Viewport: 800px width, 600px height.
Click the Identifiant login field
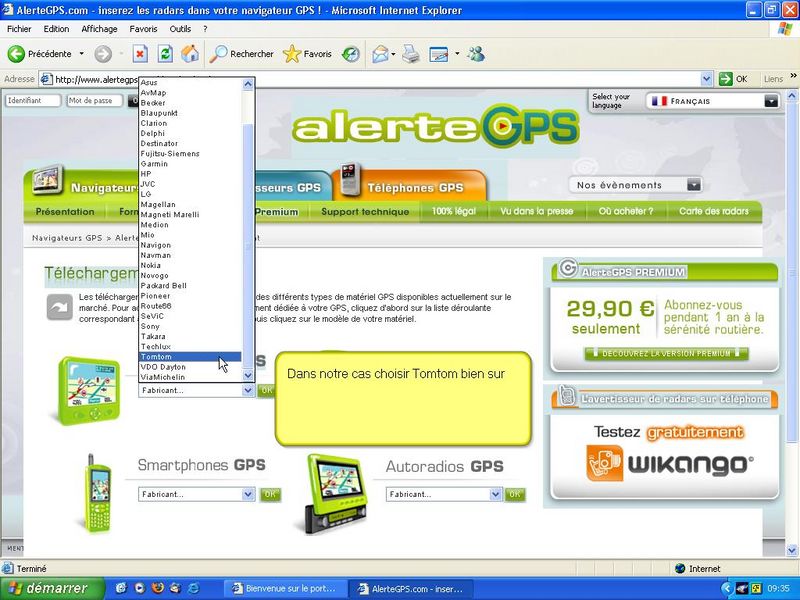[33, 101]
